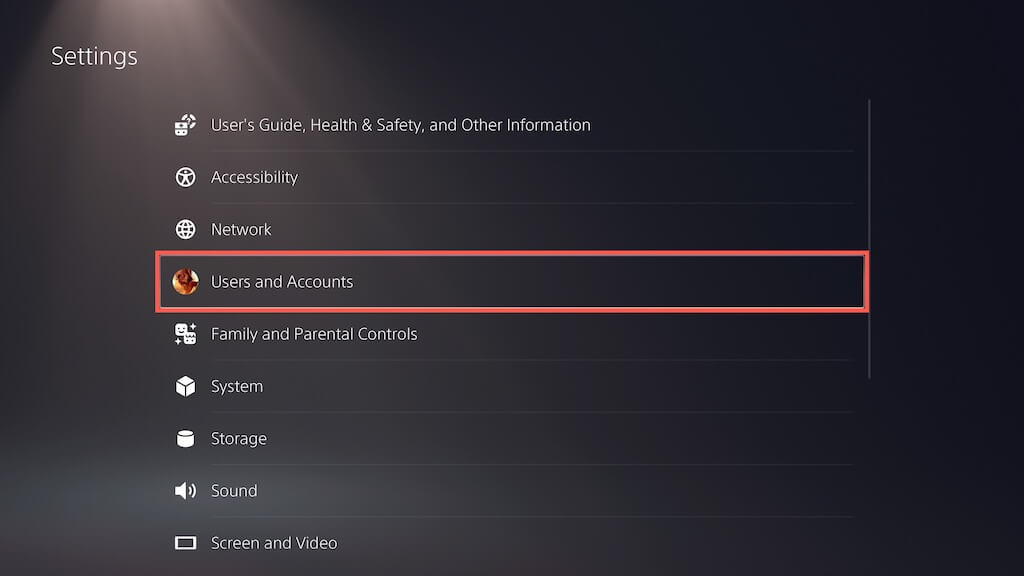Click the User's Guide icon
This screenshot has height=576, width=1024.
pos(185,125)
